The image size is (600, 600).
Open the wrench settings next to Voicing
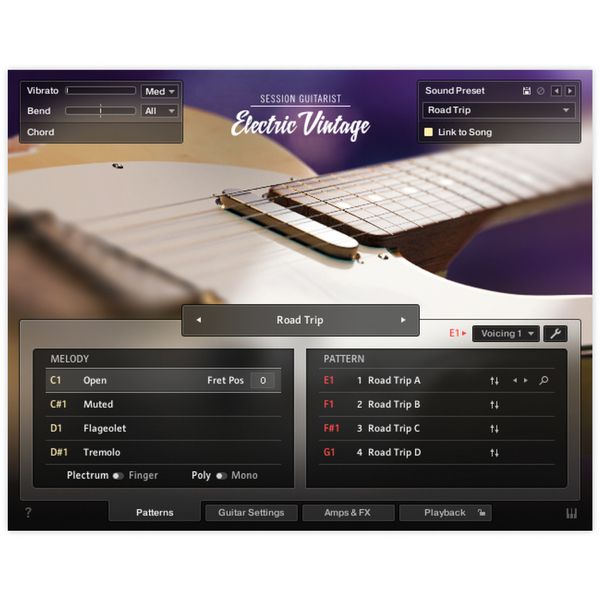pos(555,334)
